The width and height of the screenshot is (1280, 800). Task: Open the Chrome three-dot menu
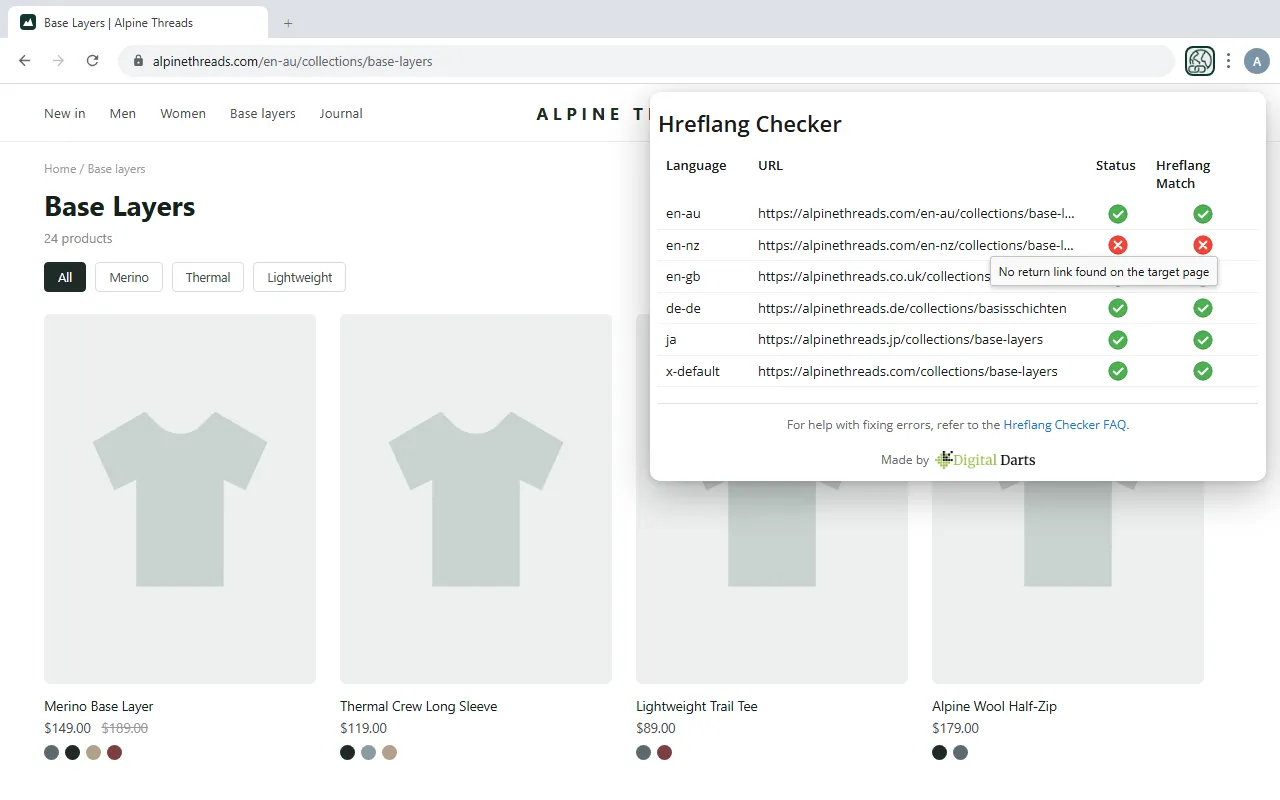coord(1228,61)
